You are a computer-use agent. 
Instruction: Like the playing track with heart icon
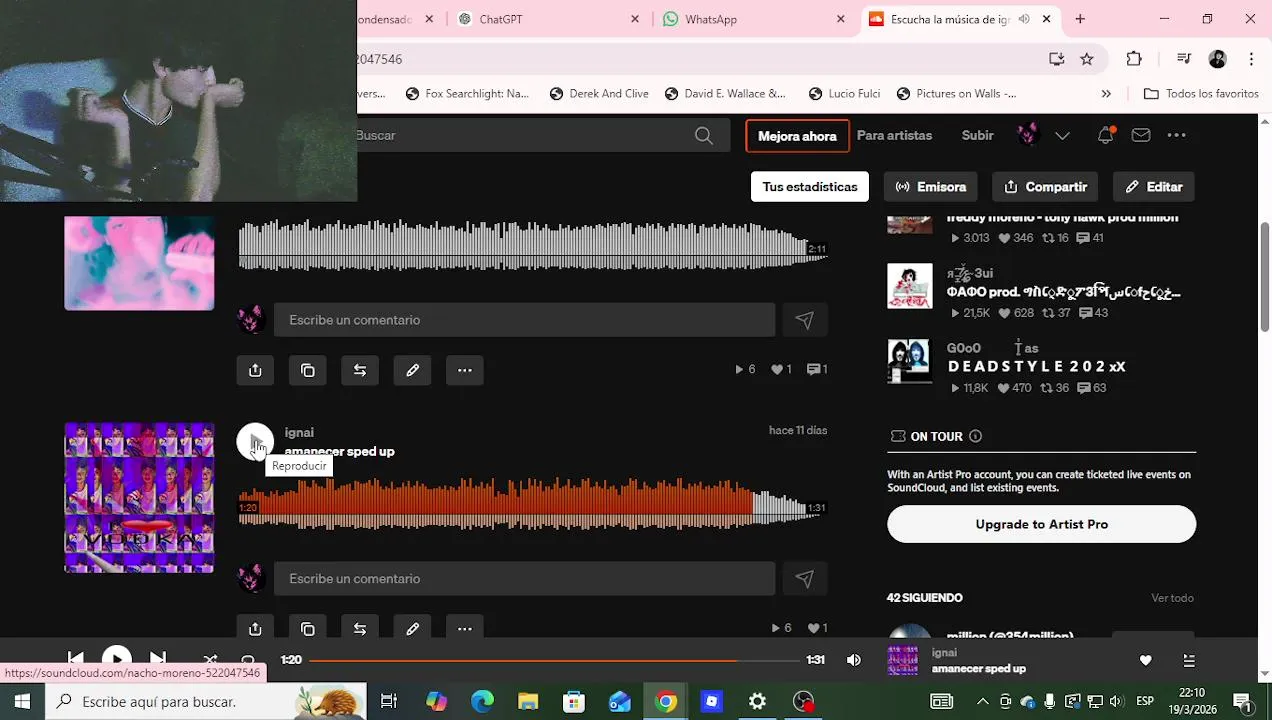point(1146,660)
